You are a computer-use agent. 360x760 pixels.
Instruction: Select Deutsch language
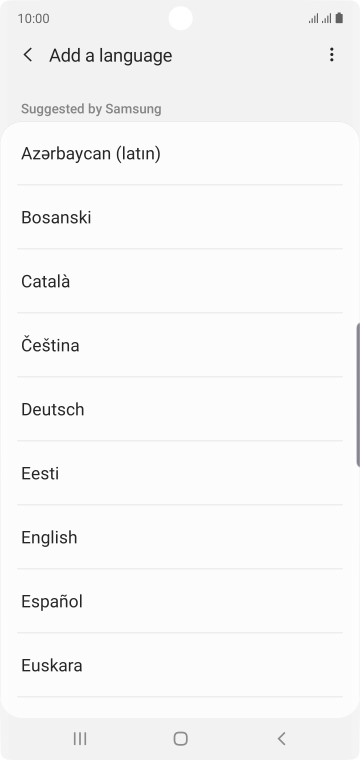(x=180, y=409)
